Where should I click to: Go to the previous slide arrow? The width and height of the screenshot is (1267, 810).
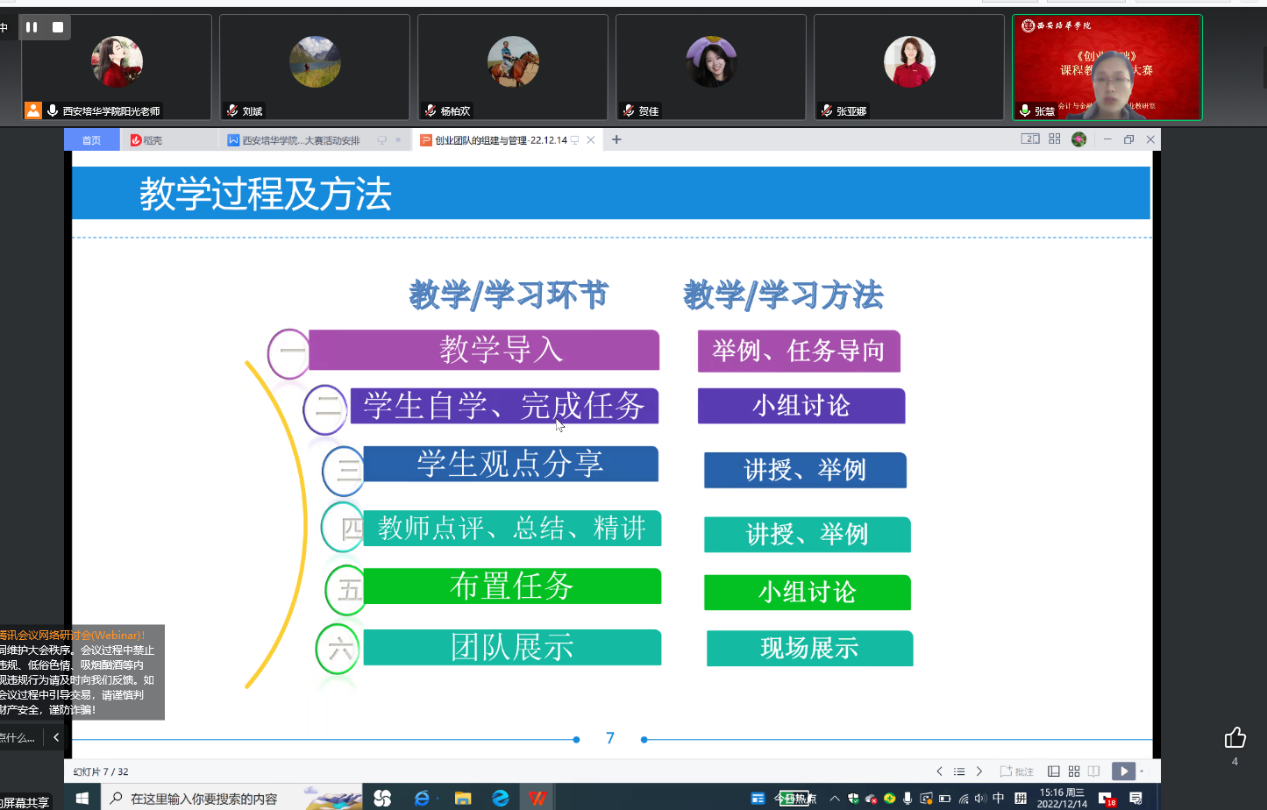pos(939,771)
